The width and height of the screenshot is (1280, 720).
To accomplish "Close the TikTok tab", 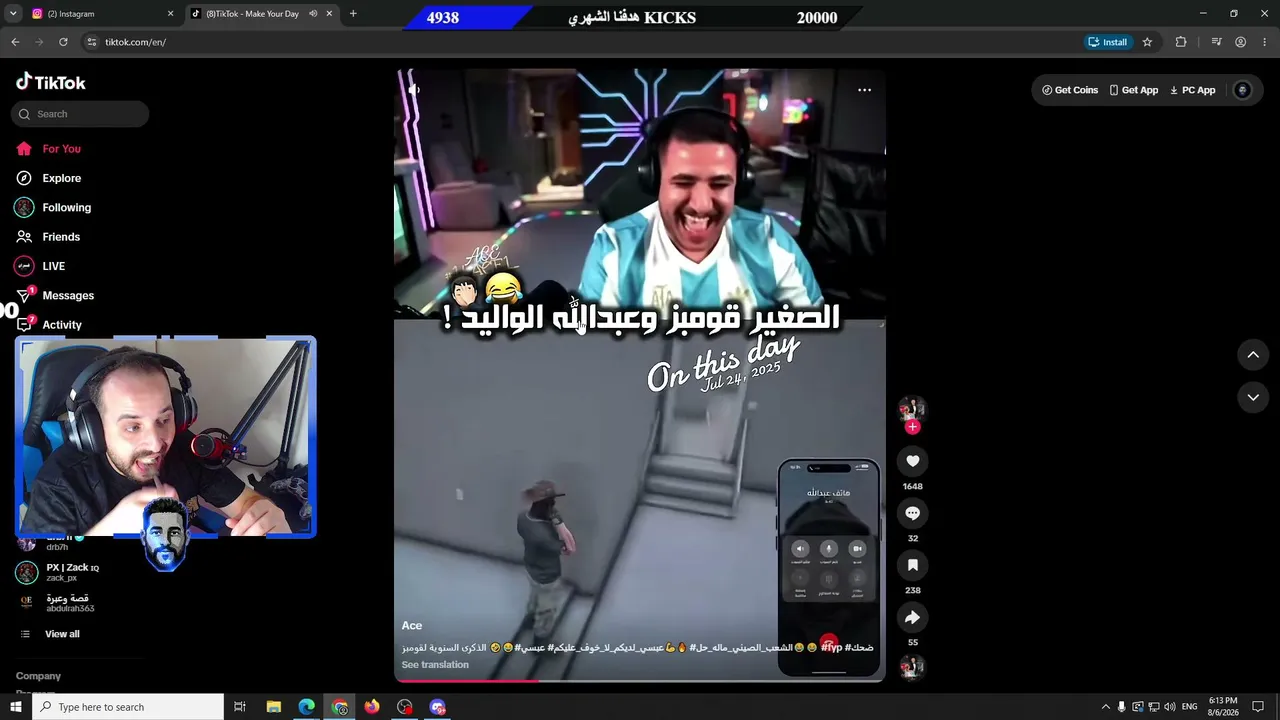I will point(329,14).
